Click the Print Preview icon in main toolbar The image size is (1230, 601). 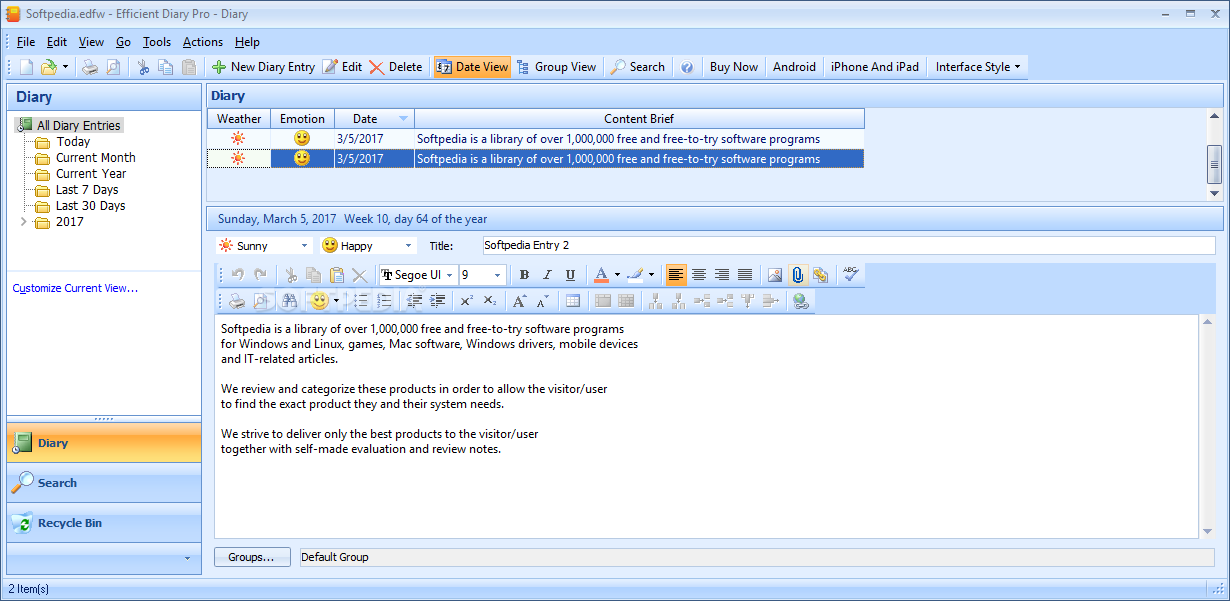pyautogui.click(x=113, y=67)
